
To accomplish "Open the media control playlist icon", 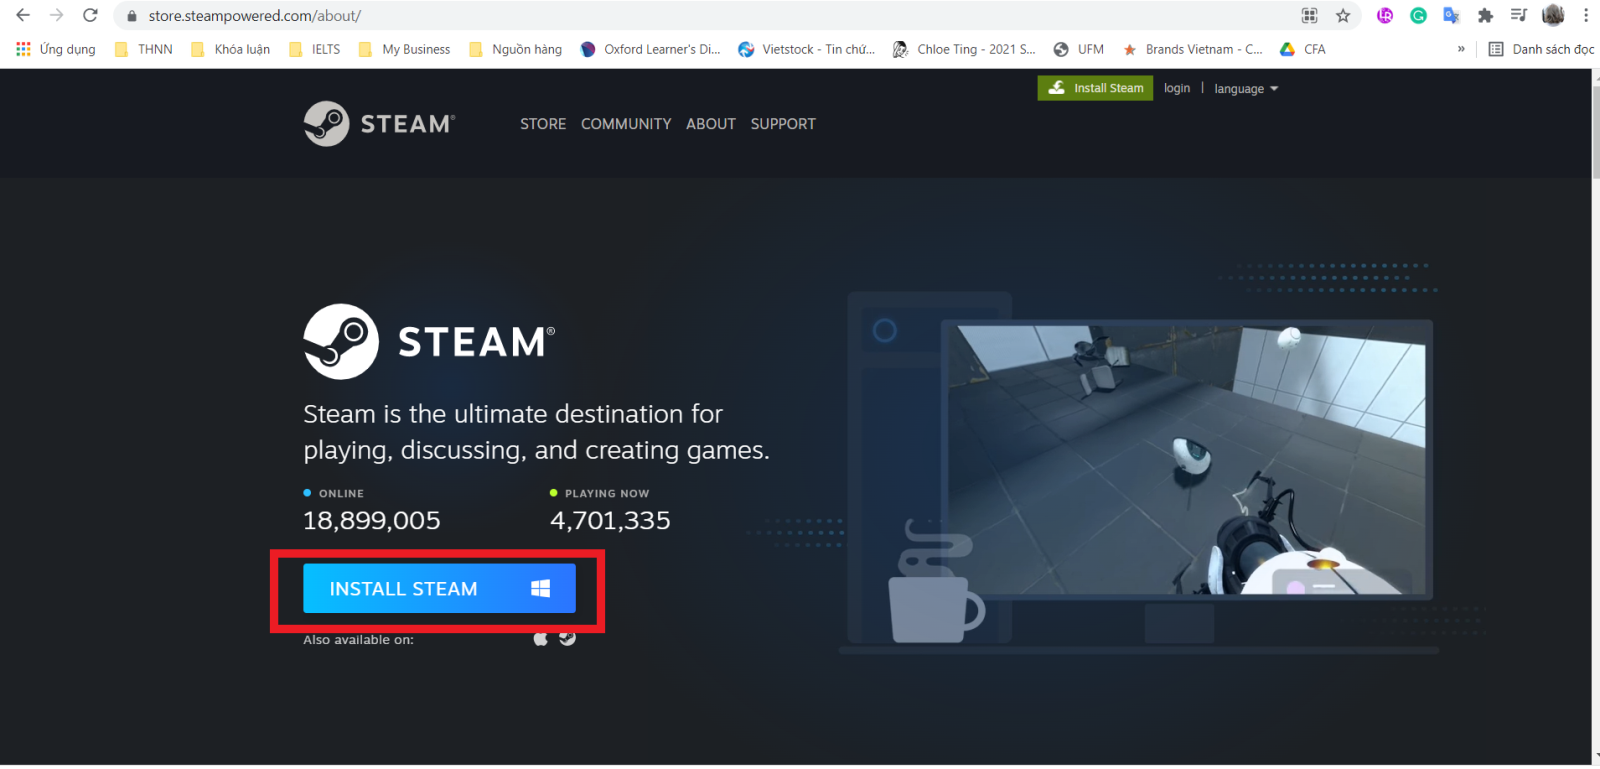I will pyautogui.click(x=1518, y=15).
